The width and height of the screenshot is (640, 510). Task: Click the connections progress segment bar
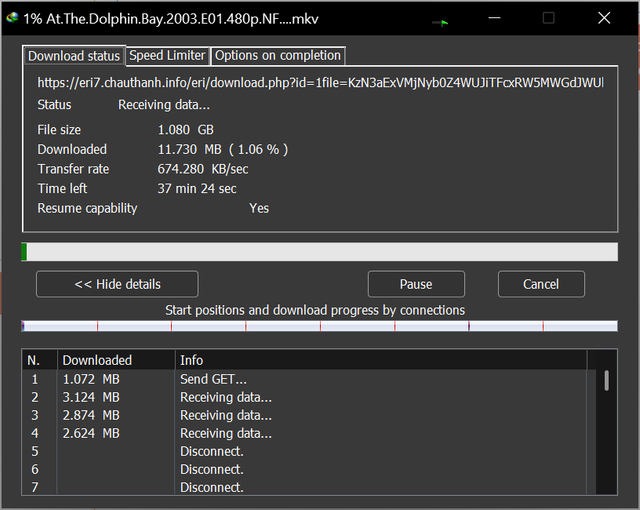(320, 326)
